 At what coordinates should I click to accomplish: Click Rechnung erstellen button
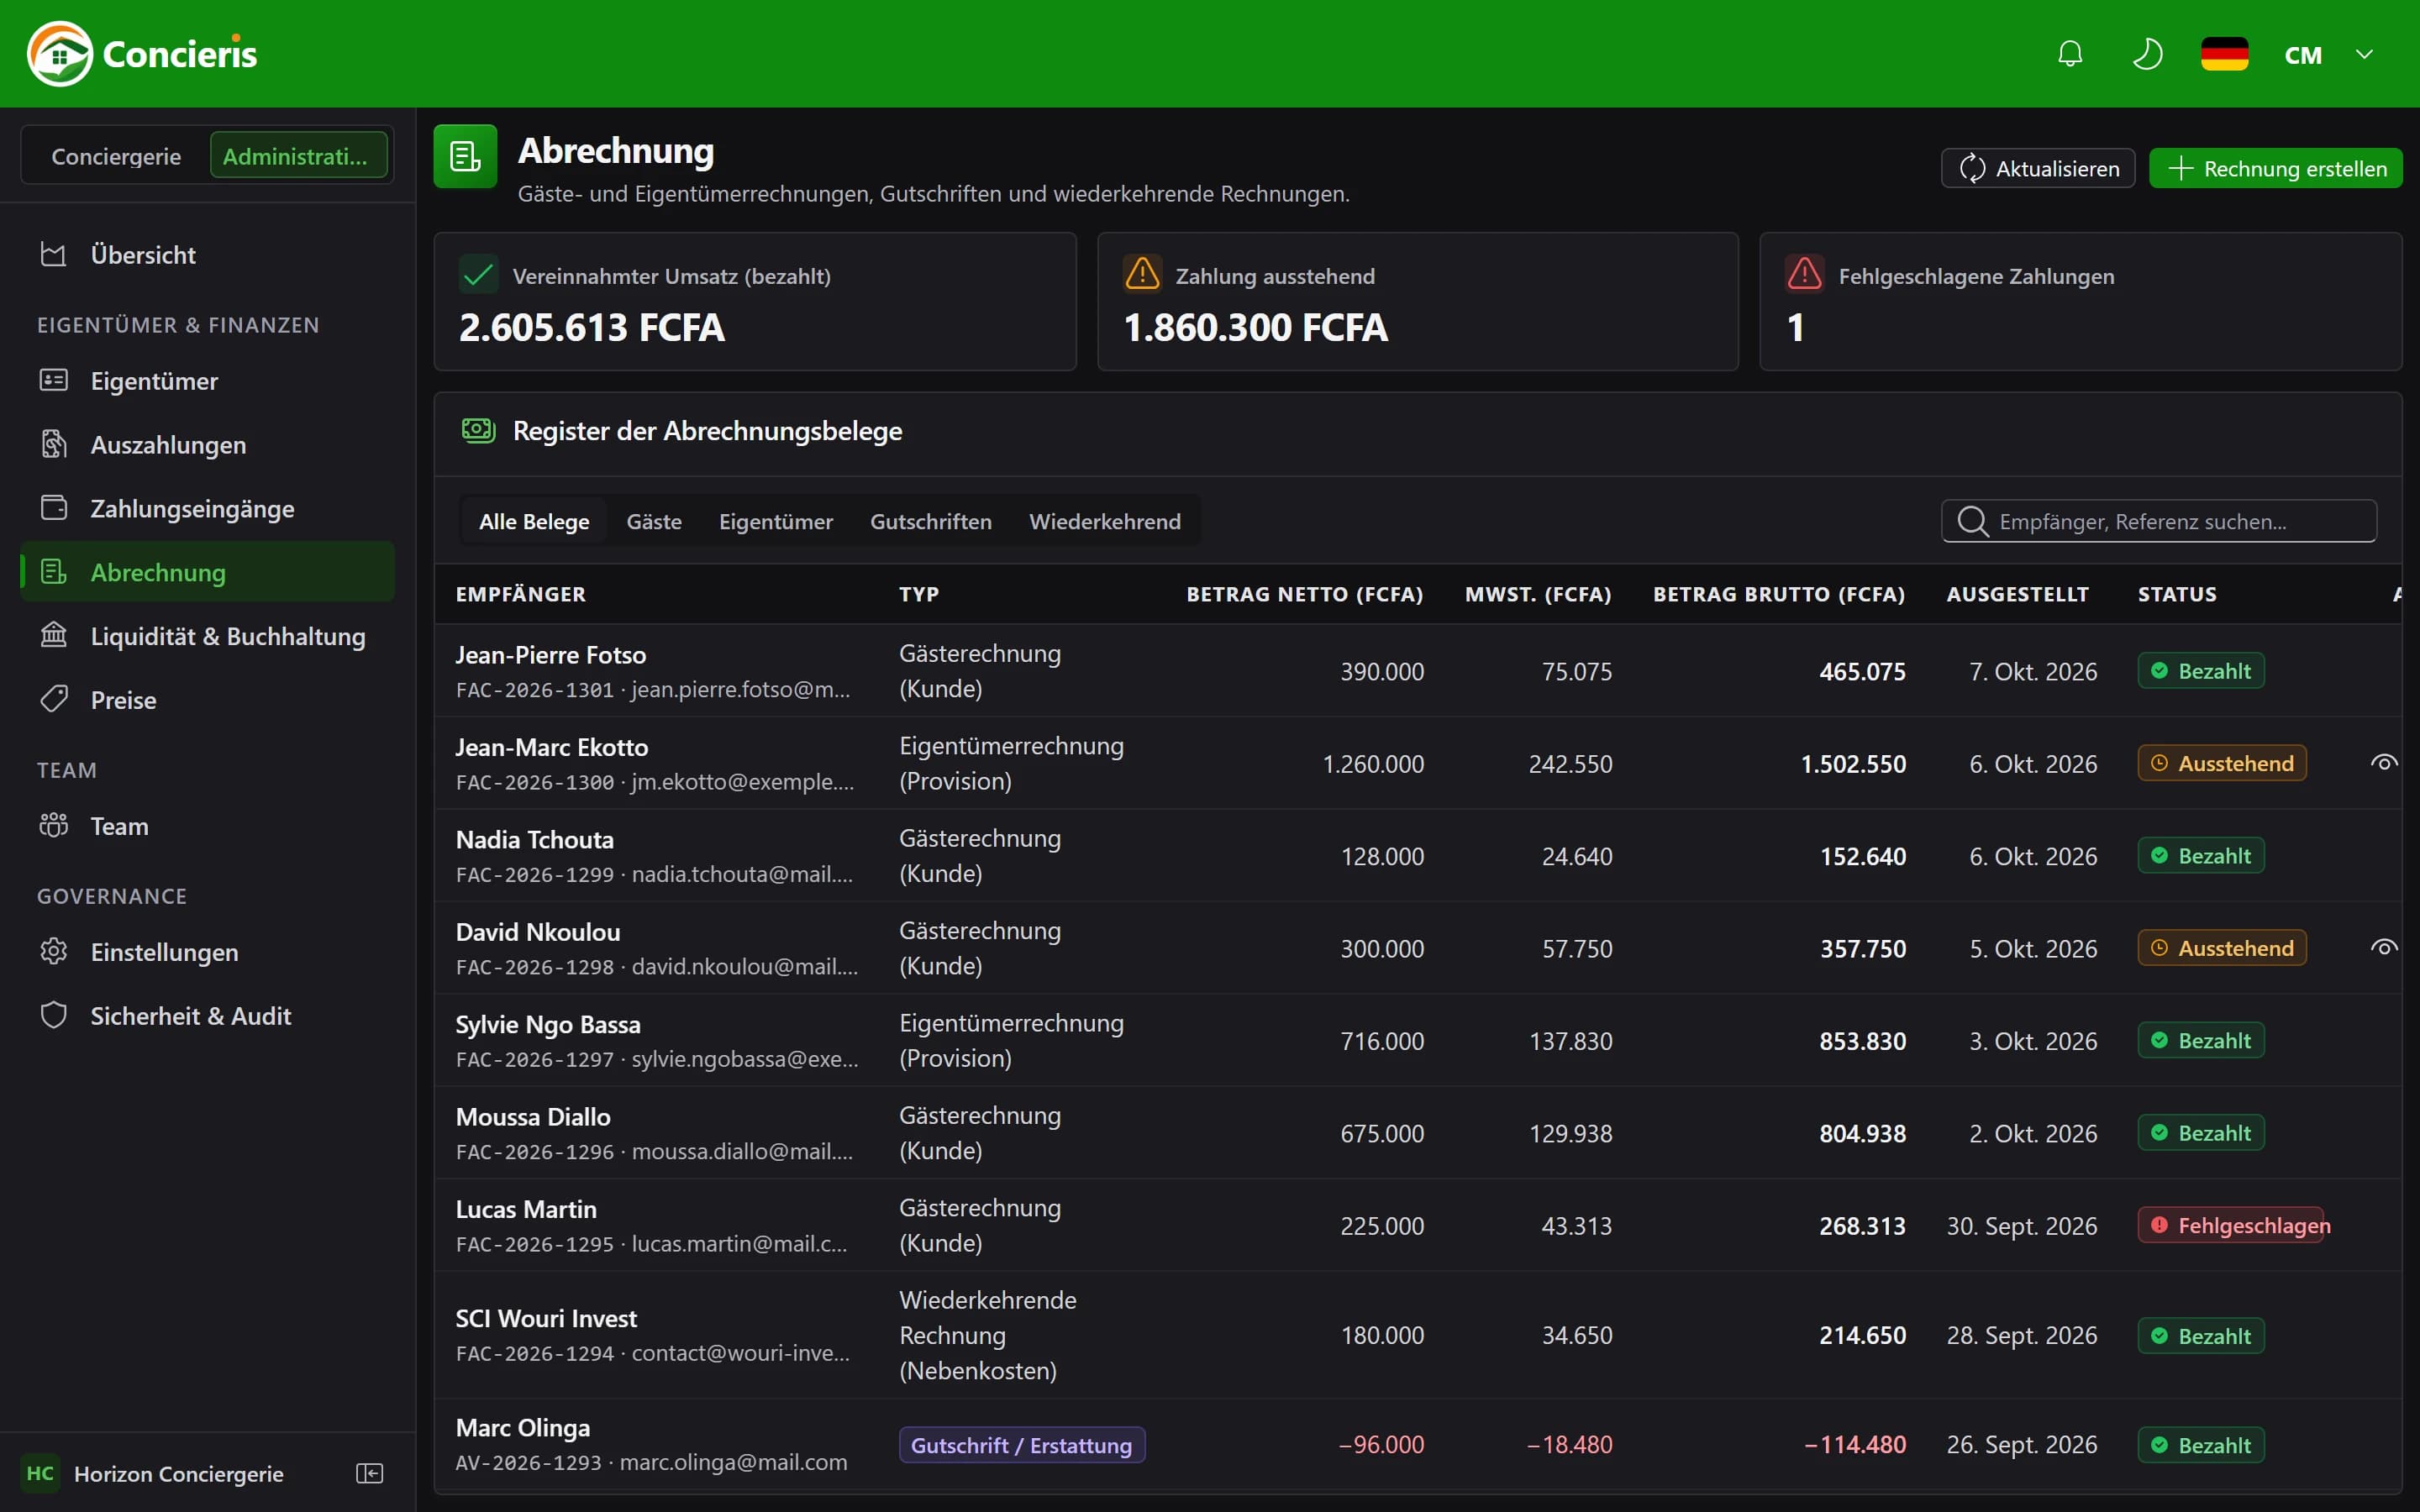tap(2275, 168)
